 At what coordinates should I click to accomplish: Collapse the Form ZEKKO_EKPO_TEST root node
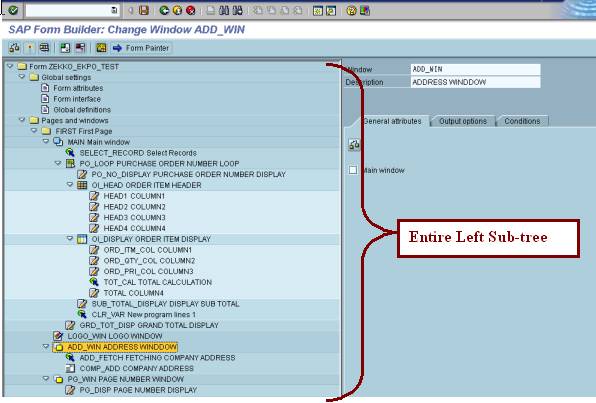coord(10,66)
